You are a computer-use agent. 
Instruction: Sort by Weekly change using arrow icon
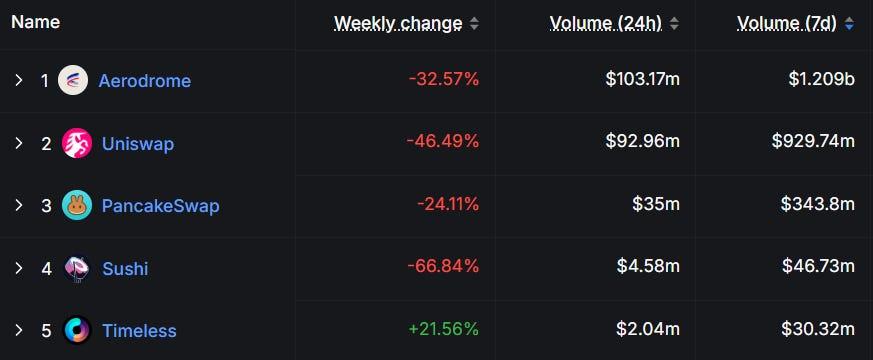point(474,23)
